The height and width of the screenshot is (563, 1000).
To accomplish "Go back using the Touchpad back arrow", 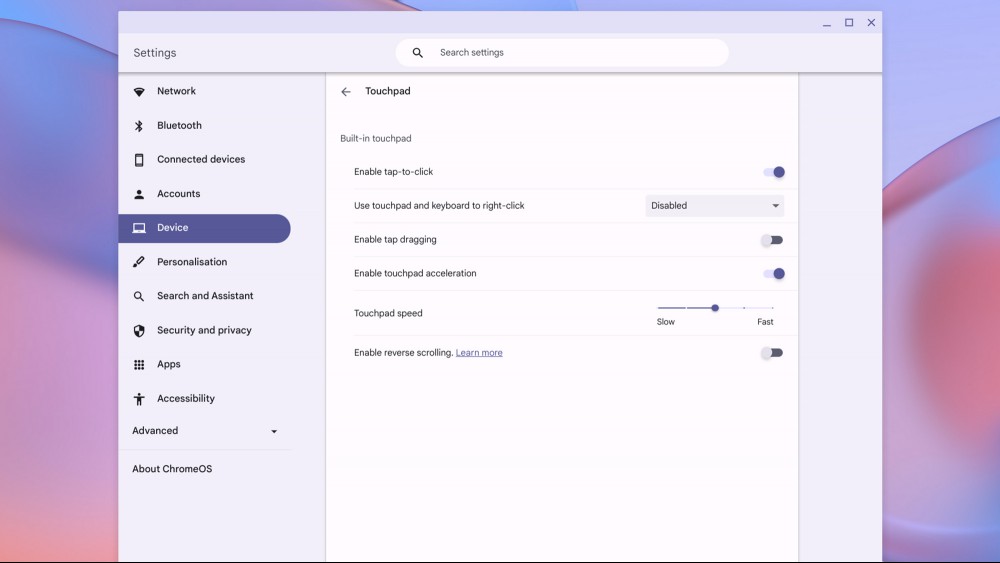I will click(346, 92).
